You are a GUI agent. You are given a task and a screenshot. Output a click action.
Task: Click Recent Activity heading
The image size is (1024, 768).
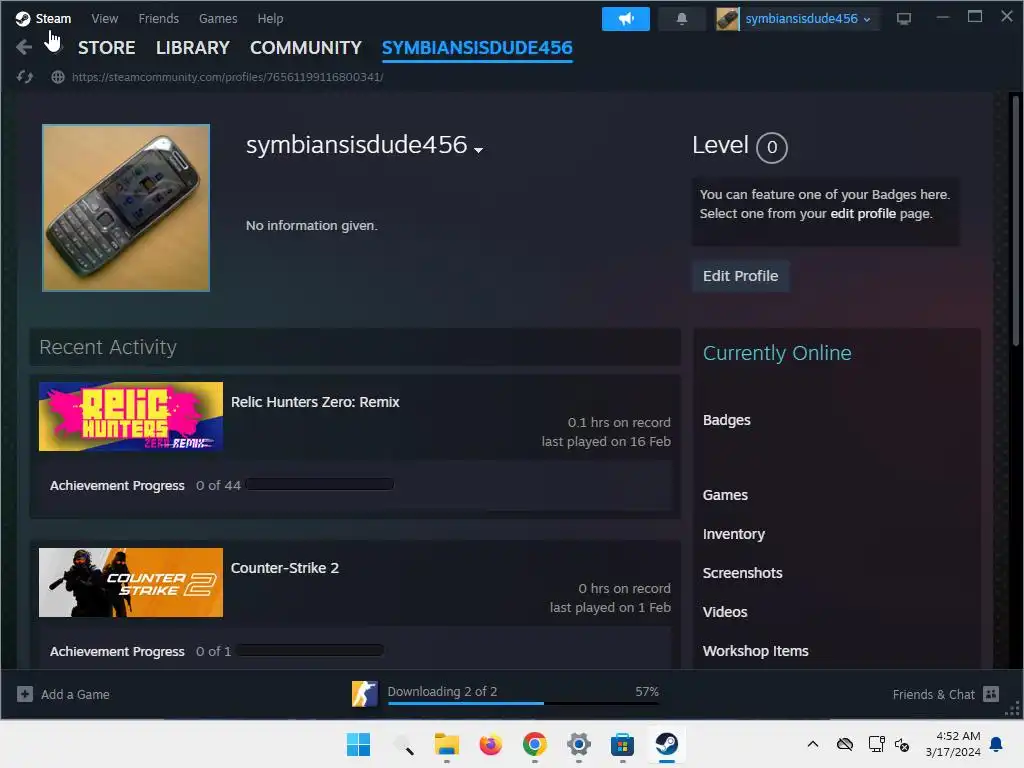point(108,347)
